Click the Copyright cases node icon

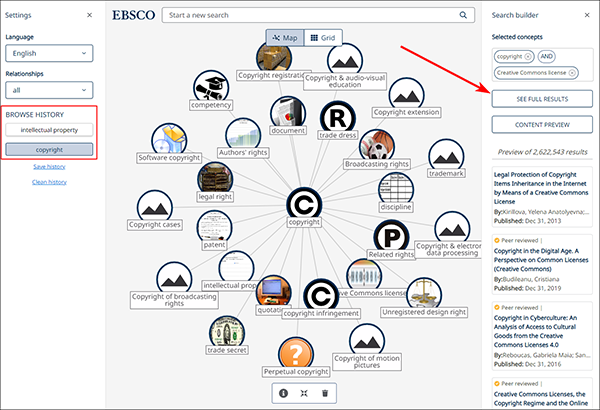[155, 207]
